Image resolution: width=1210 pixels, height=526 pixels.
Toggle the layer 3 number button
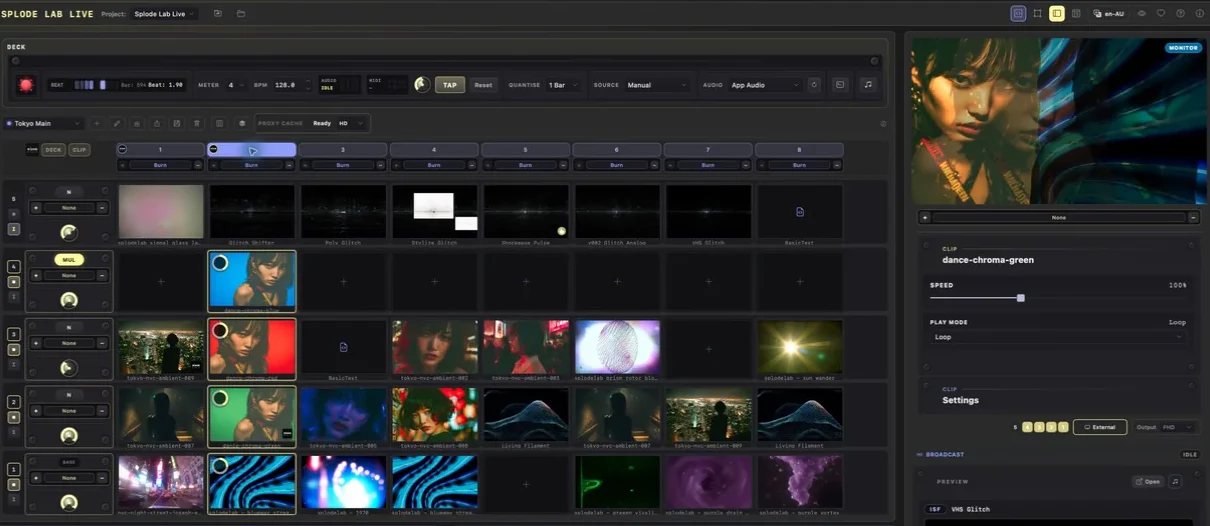[x=13, y=334]
